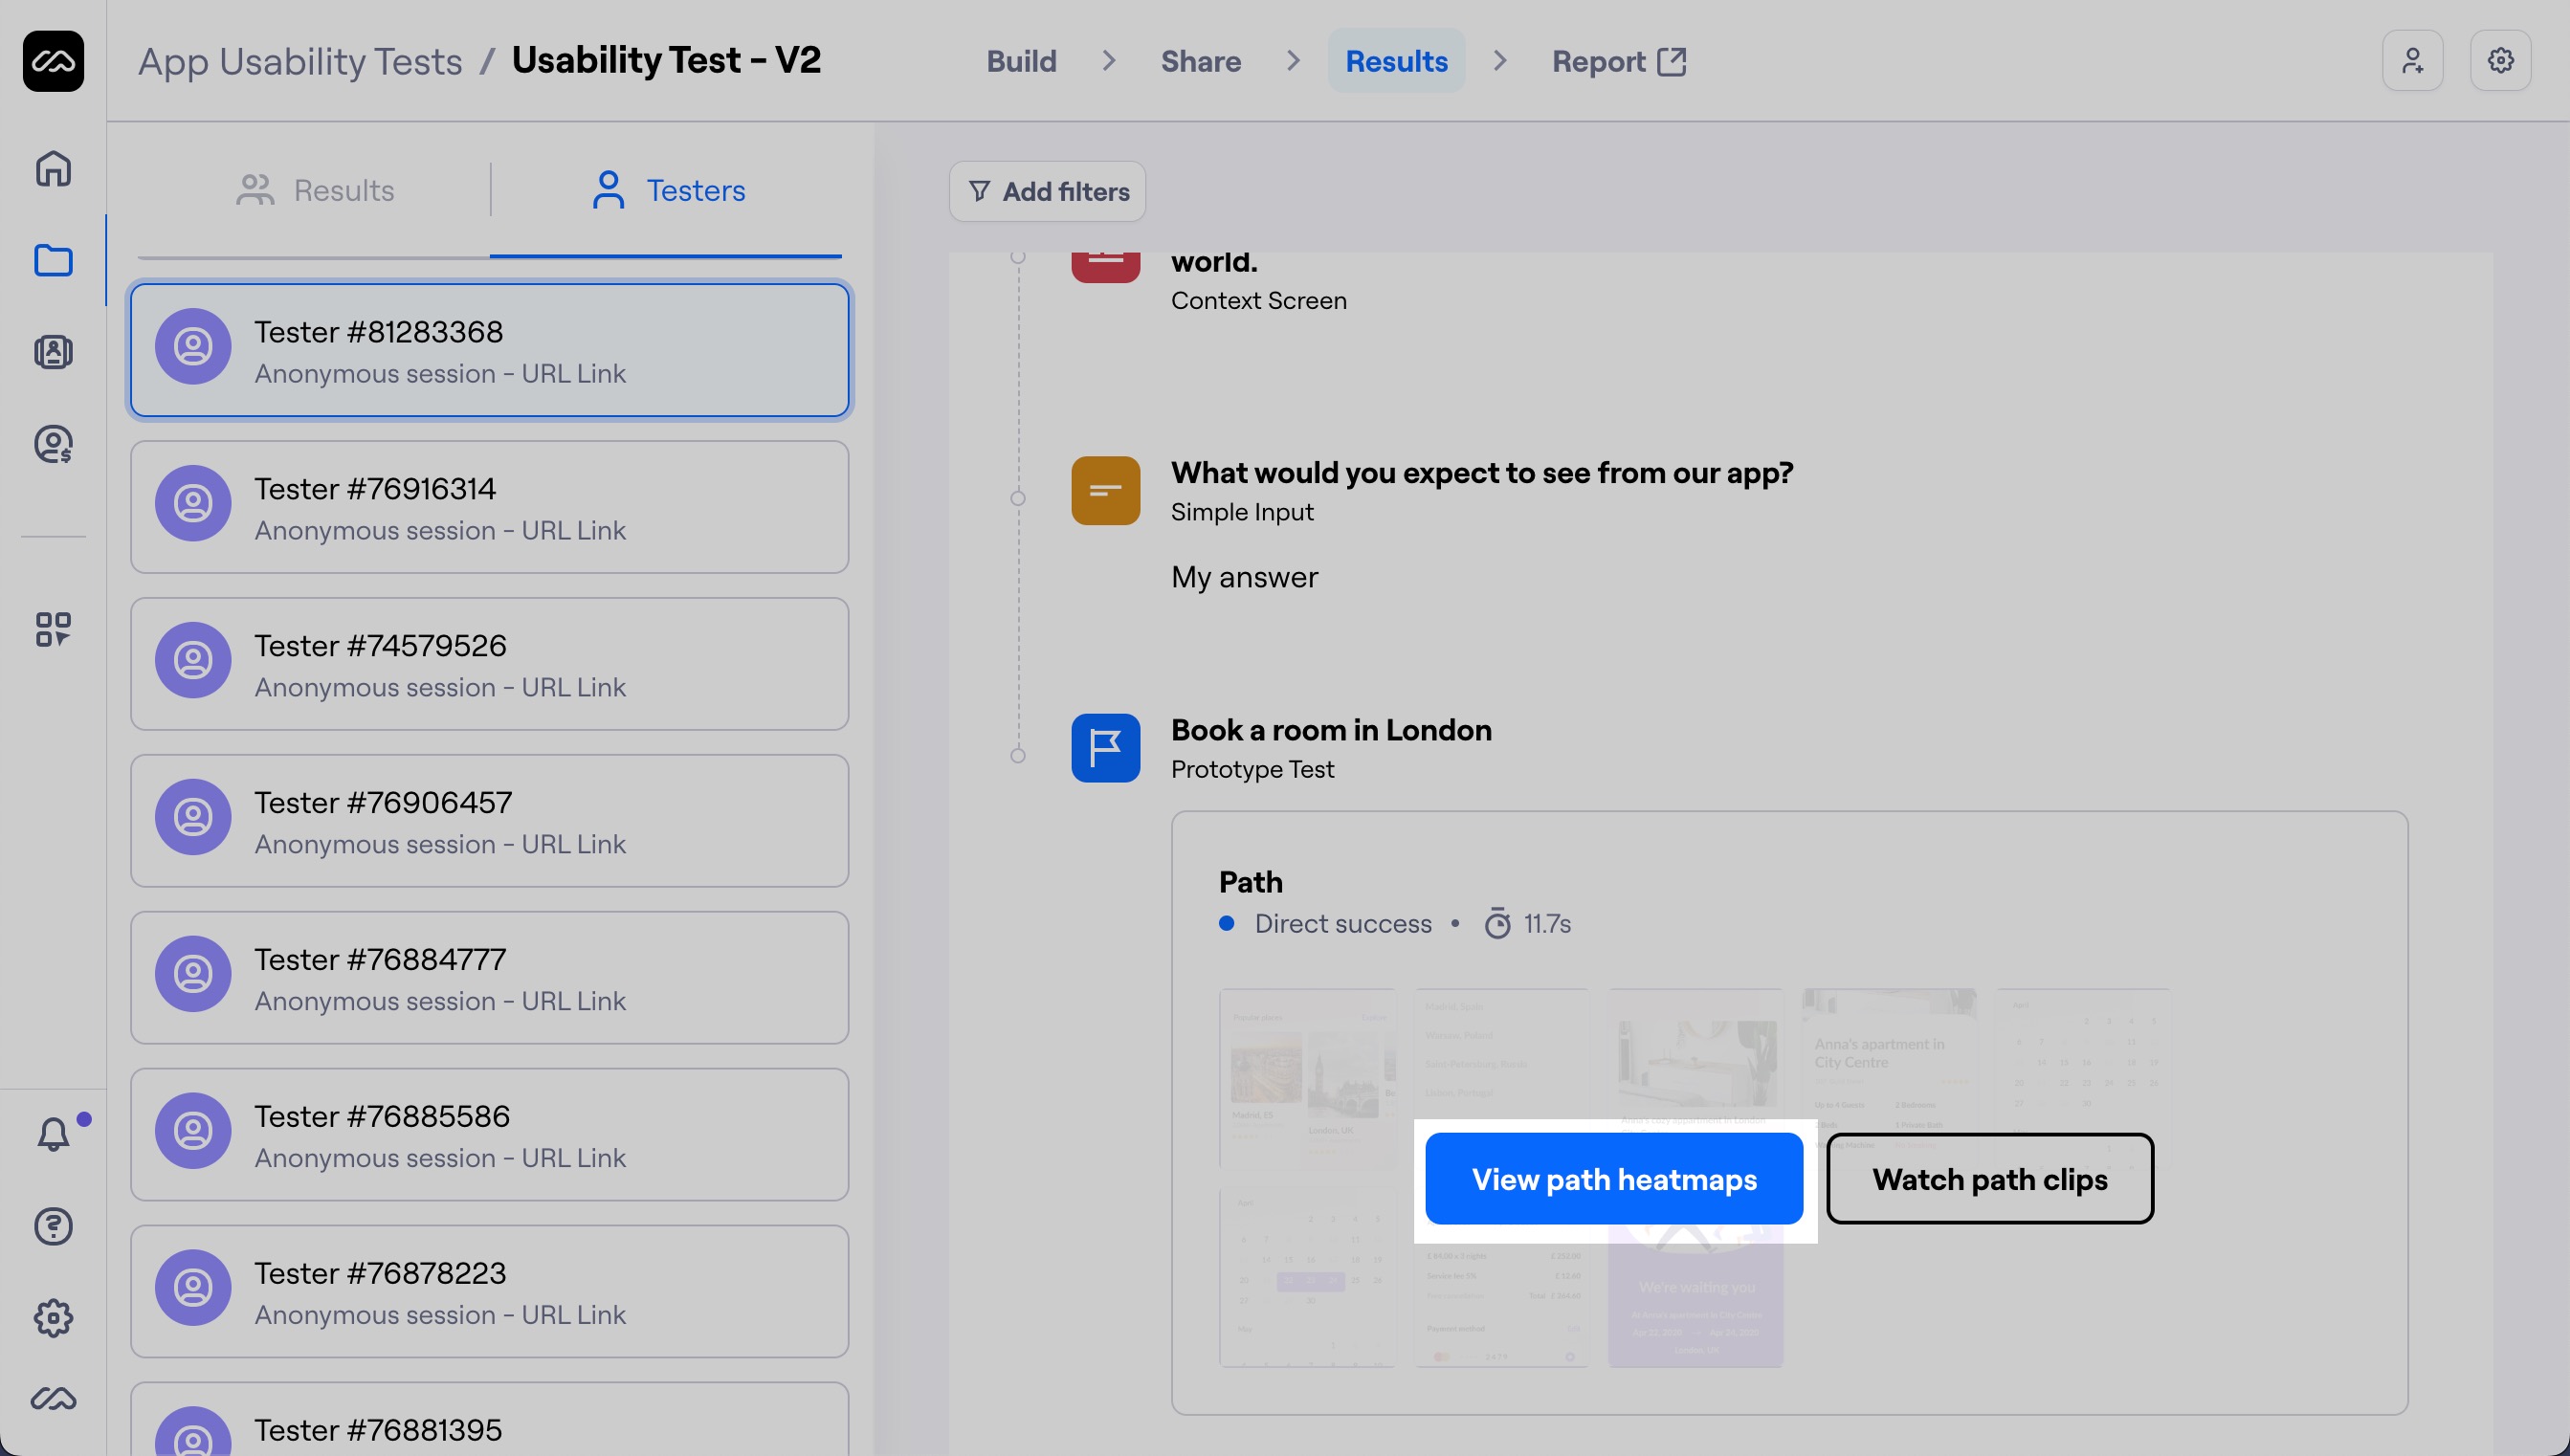This screenshot has width=2570, height=1456.
Task: Click avatar icon of Tester #76885586
Action: (x=193, y=1131)
